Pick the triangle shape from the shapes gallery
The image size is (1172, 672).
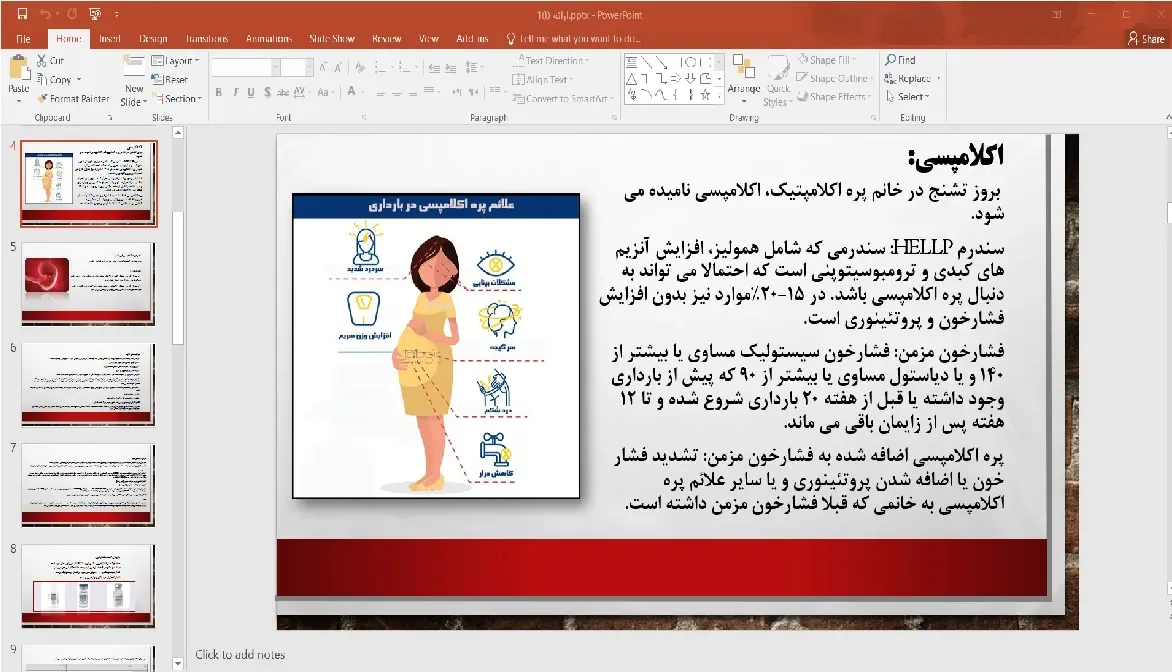tap(632, 78)
